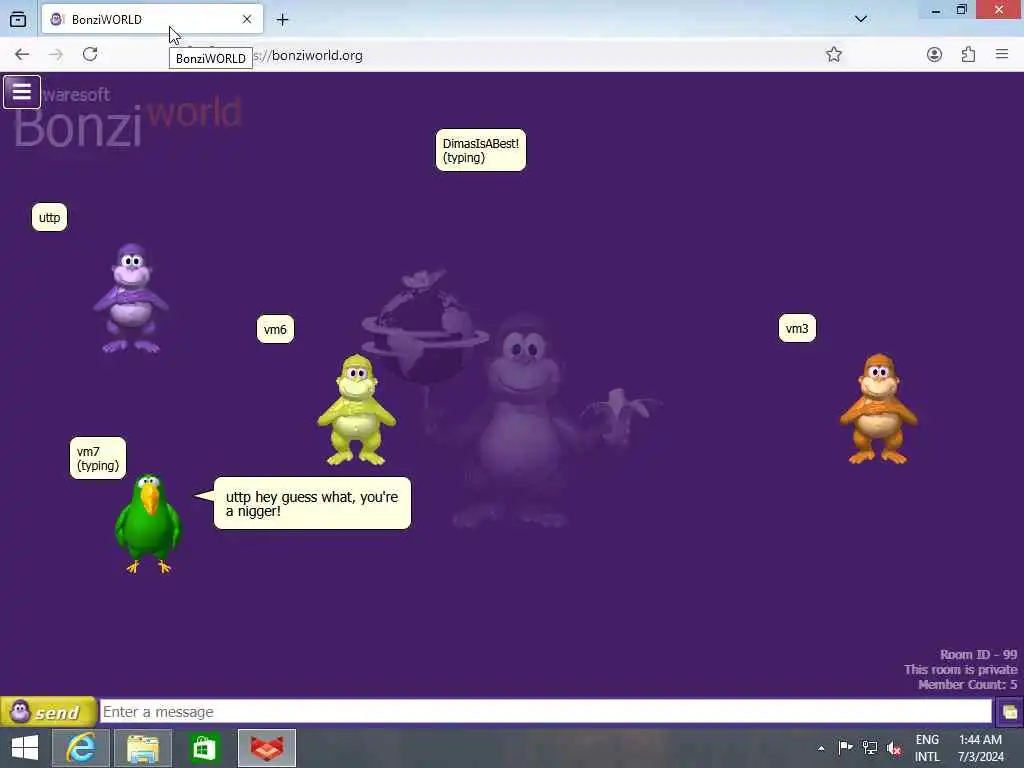Click the This room is private text
1024x768 pixels.
[x=961, y=669]
